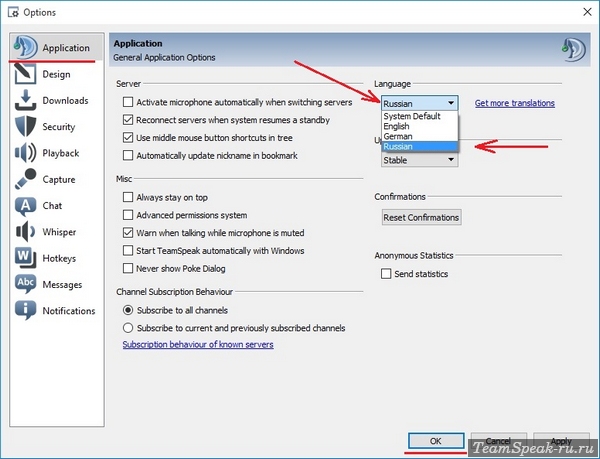The image size is (600, 459).
Task: Select the Capture section
Action: [57, 179]
